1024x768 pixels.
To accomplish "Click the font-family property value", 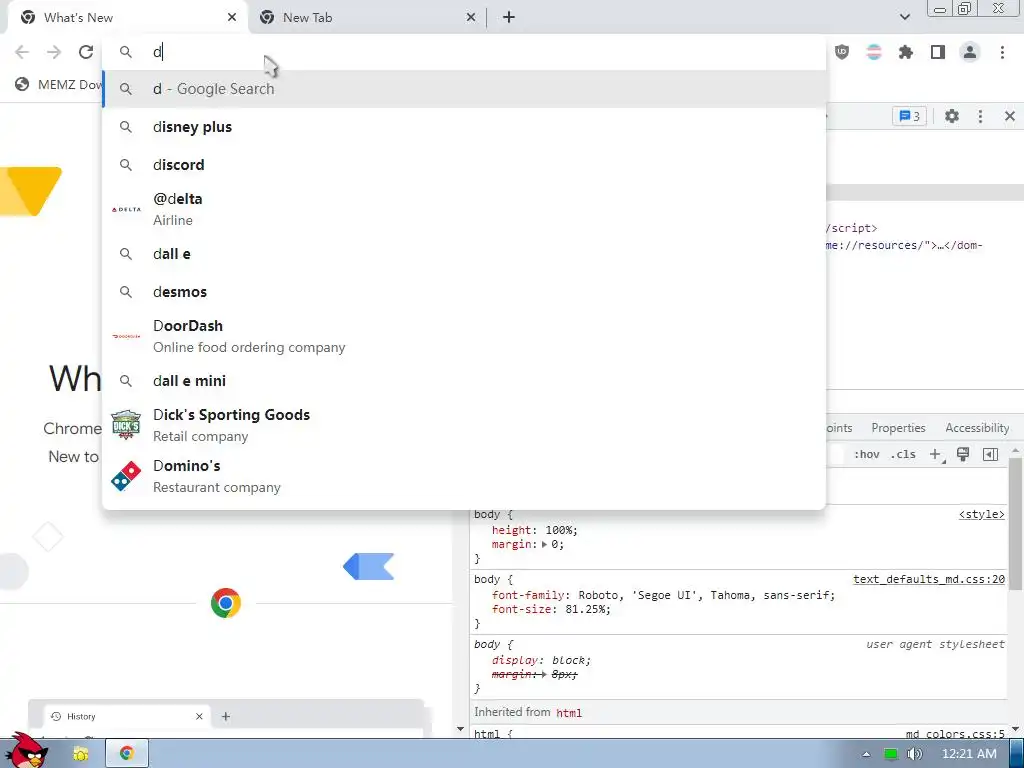I will pos(705,595).
